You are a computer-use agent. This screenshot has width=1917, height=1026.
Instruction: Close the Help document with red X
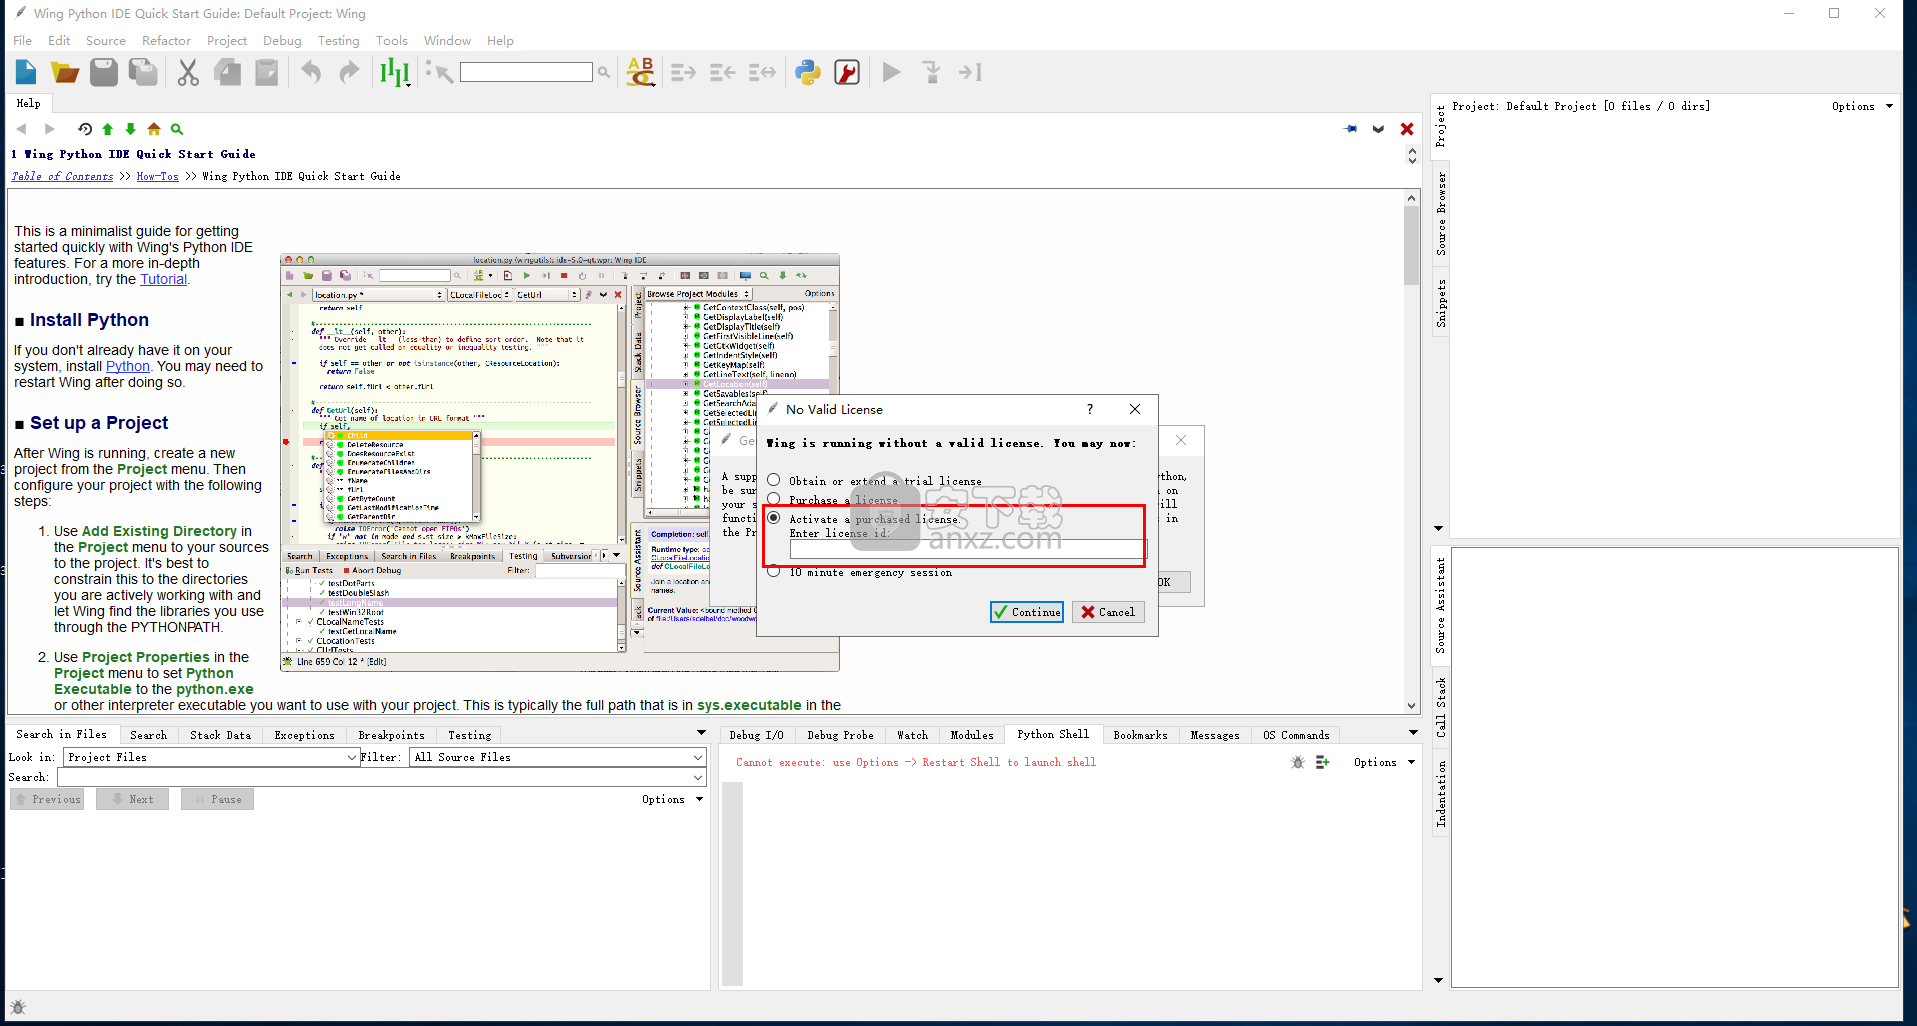click(x=1407, y=129)
